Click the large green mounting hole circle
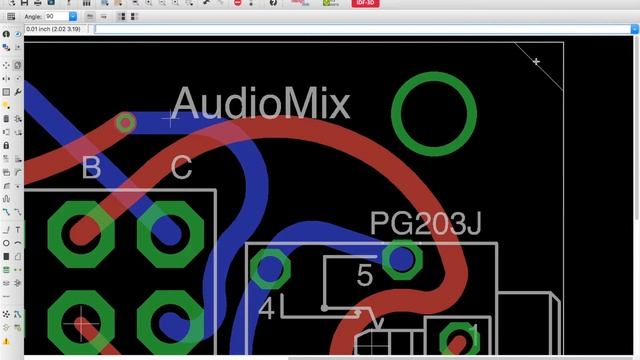The height and width of the screenshot is (360, 640). [433, 114]
